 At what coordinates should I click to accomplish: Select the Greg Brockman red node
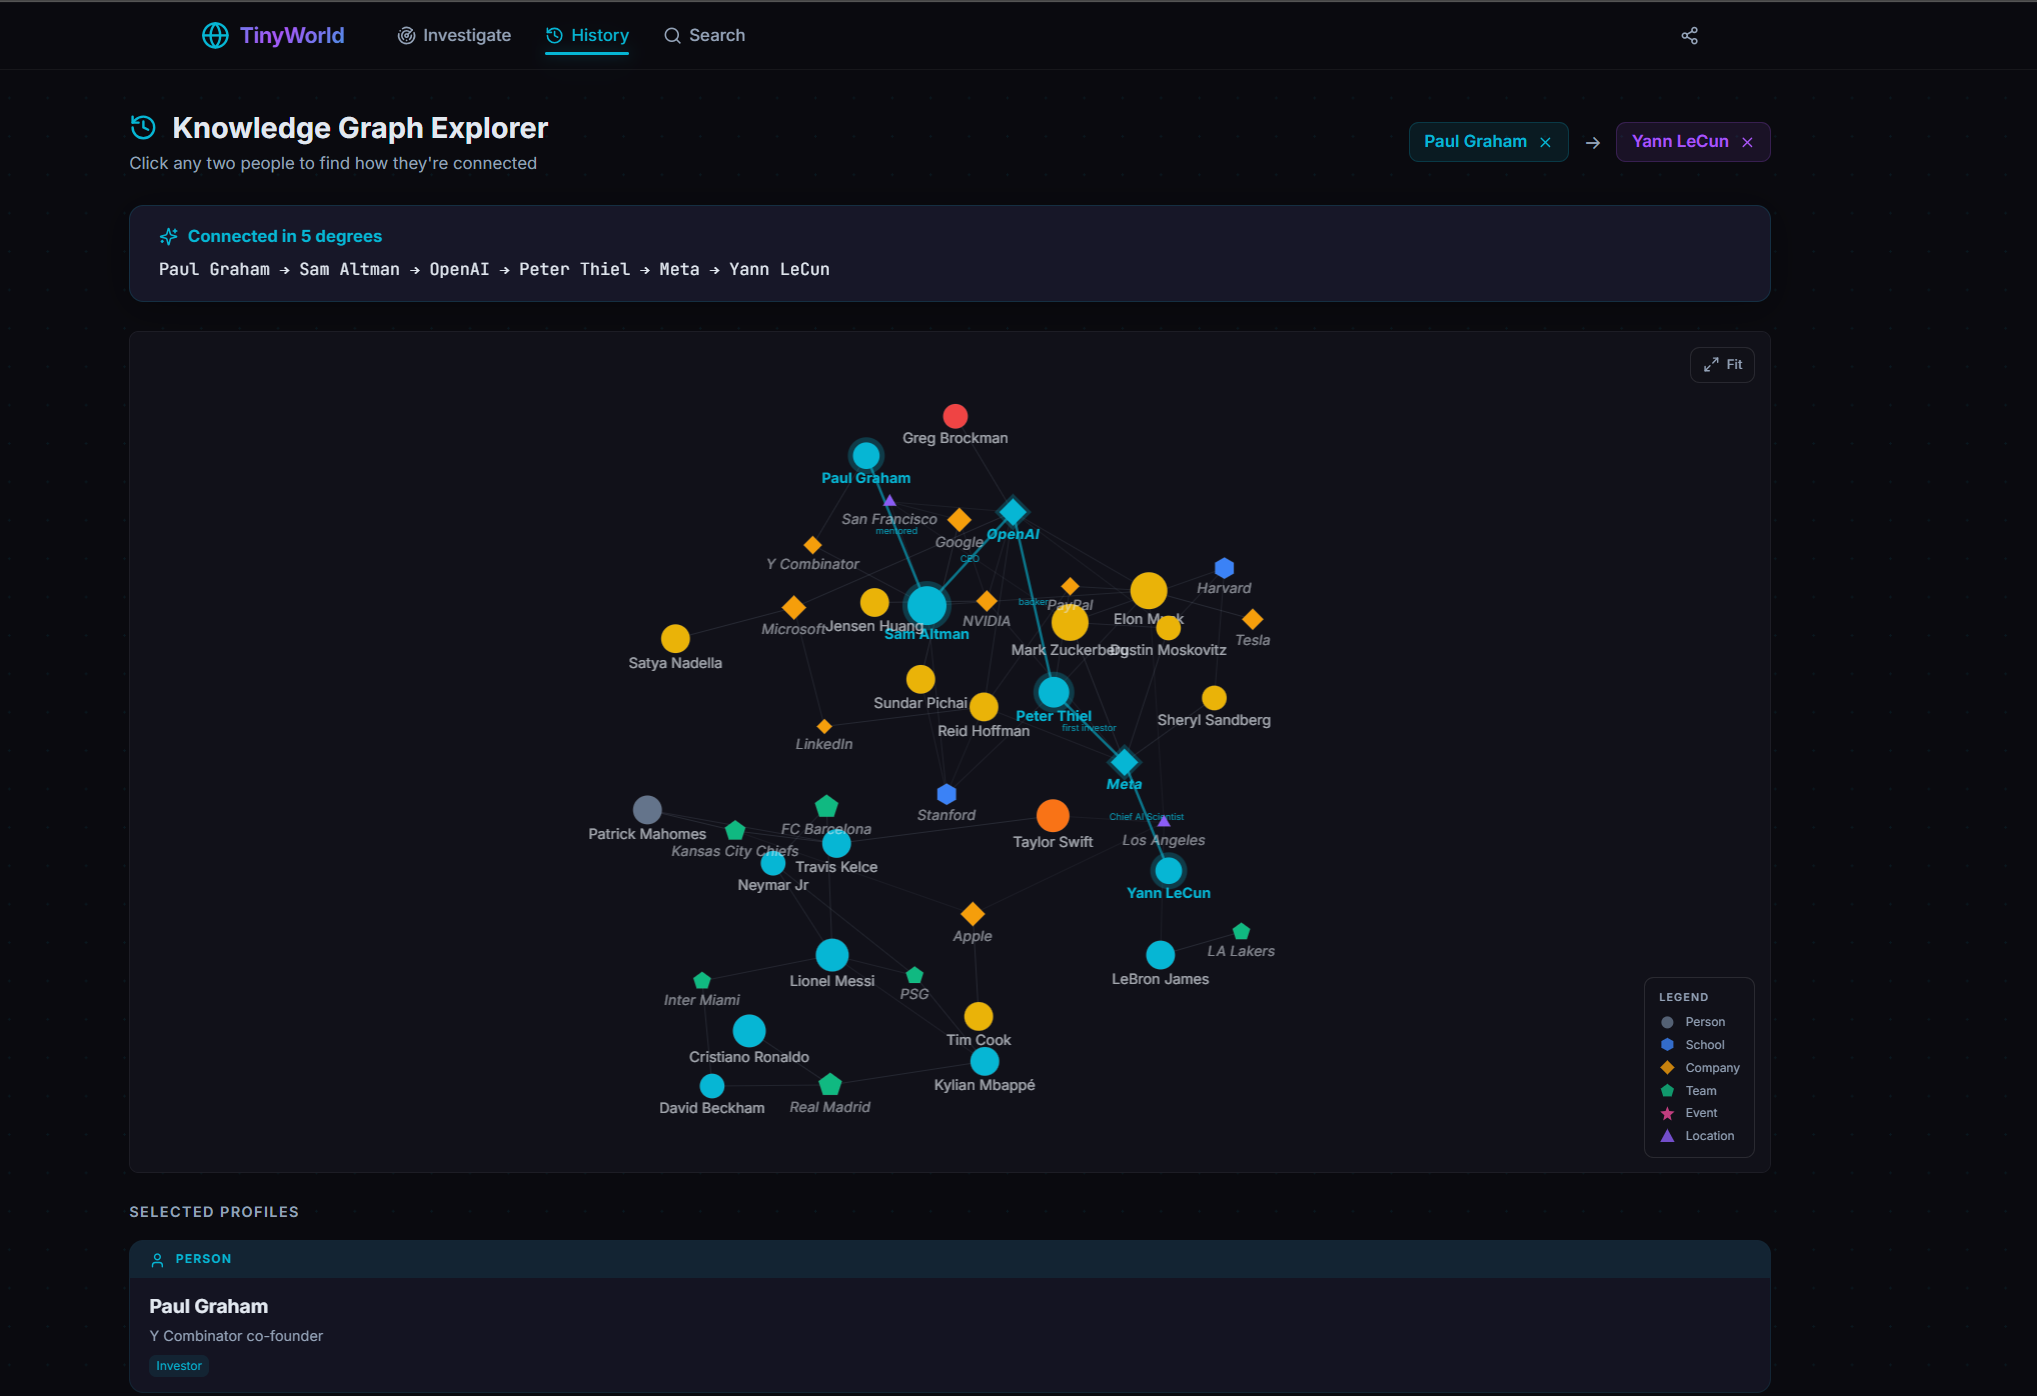click(x=955, y=416)
